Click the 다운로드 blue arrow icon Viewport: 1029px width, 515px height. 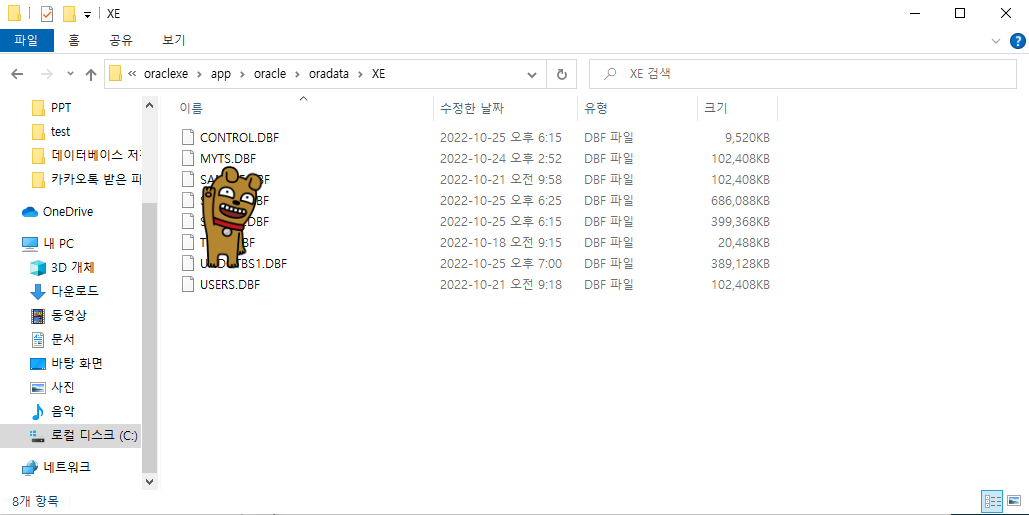click(38, 292)
